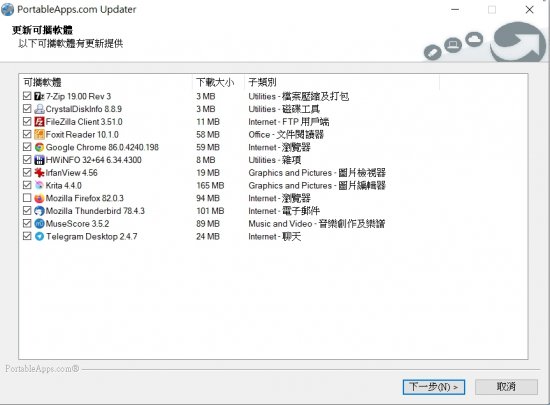This screenshot has height=405, width=550.
Task: Click the Mozilla Firefox icon
Action: tap(39, 198)
